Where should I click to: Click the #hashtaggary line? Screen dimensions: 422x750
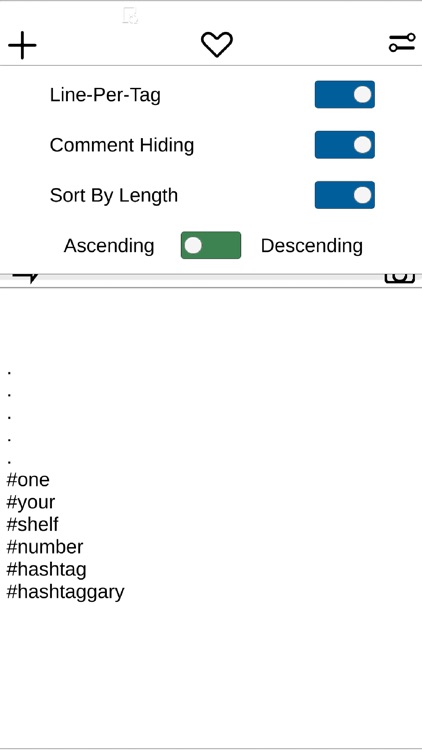click(65, 592)
